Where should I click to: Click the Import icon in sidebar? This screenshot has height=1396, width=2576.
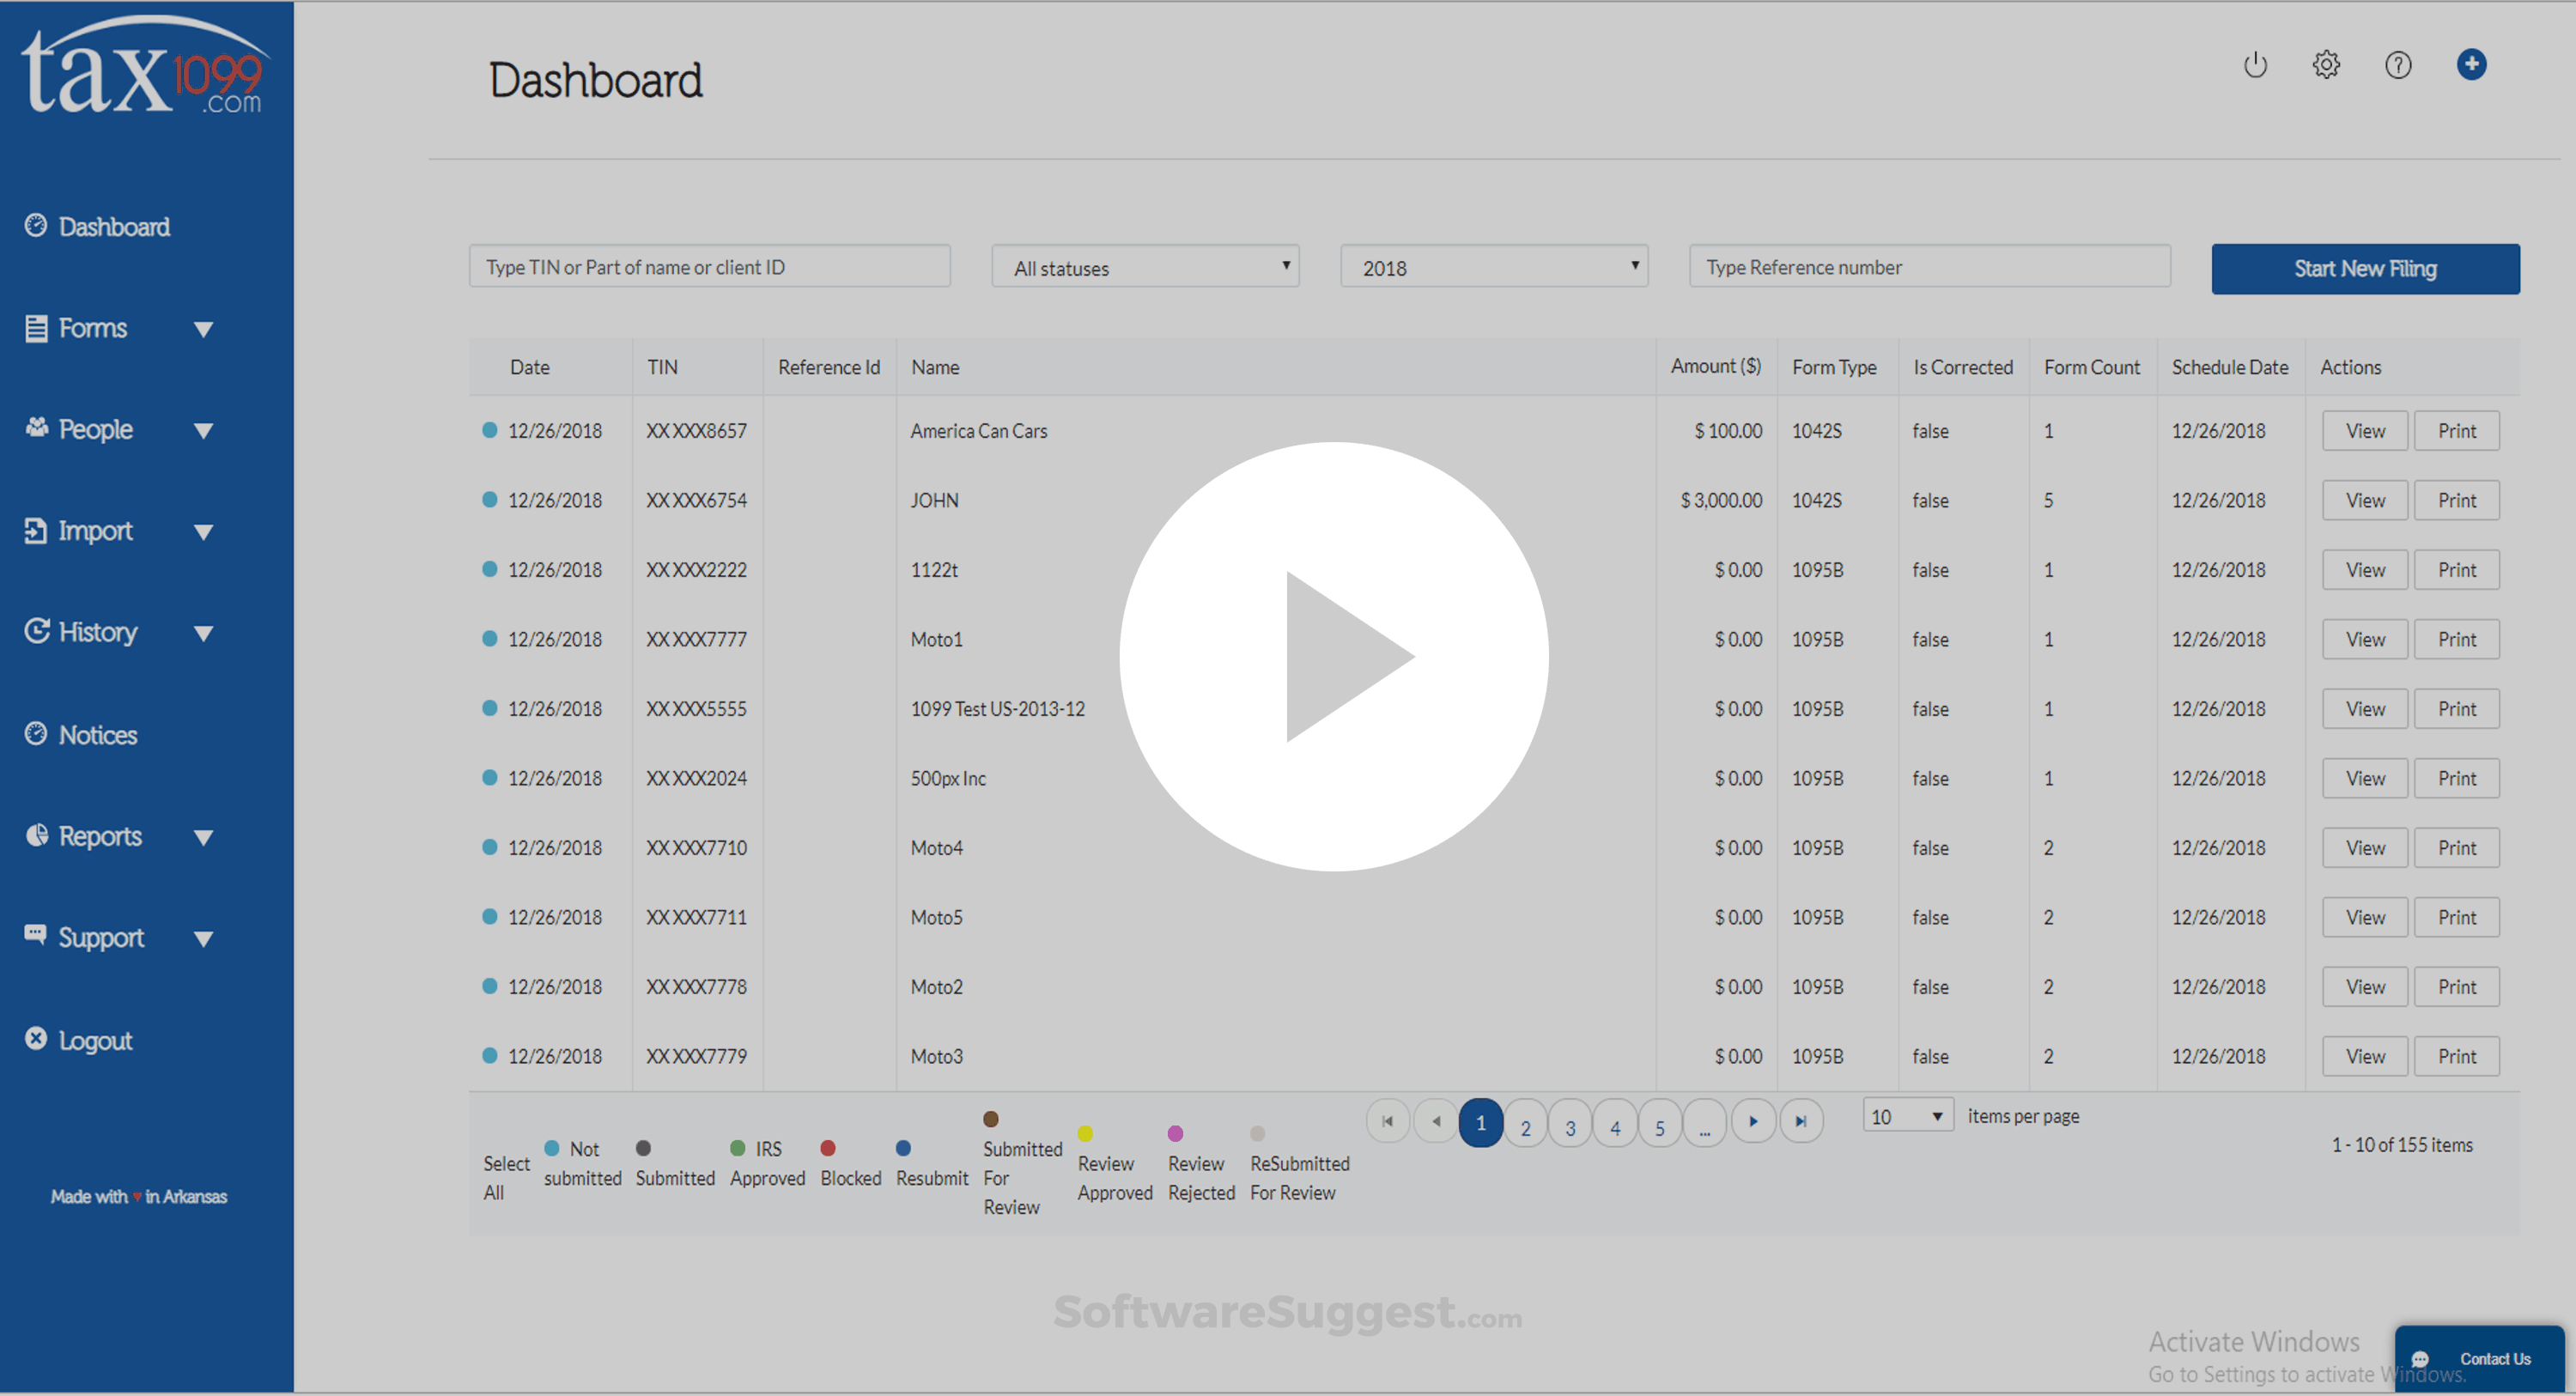(36, 530)
